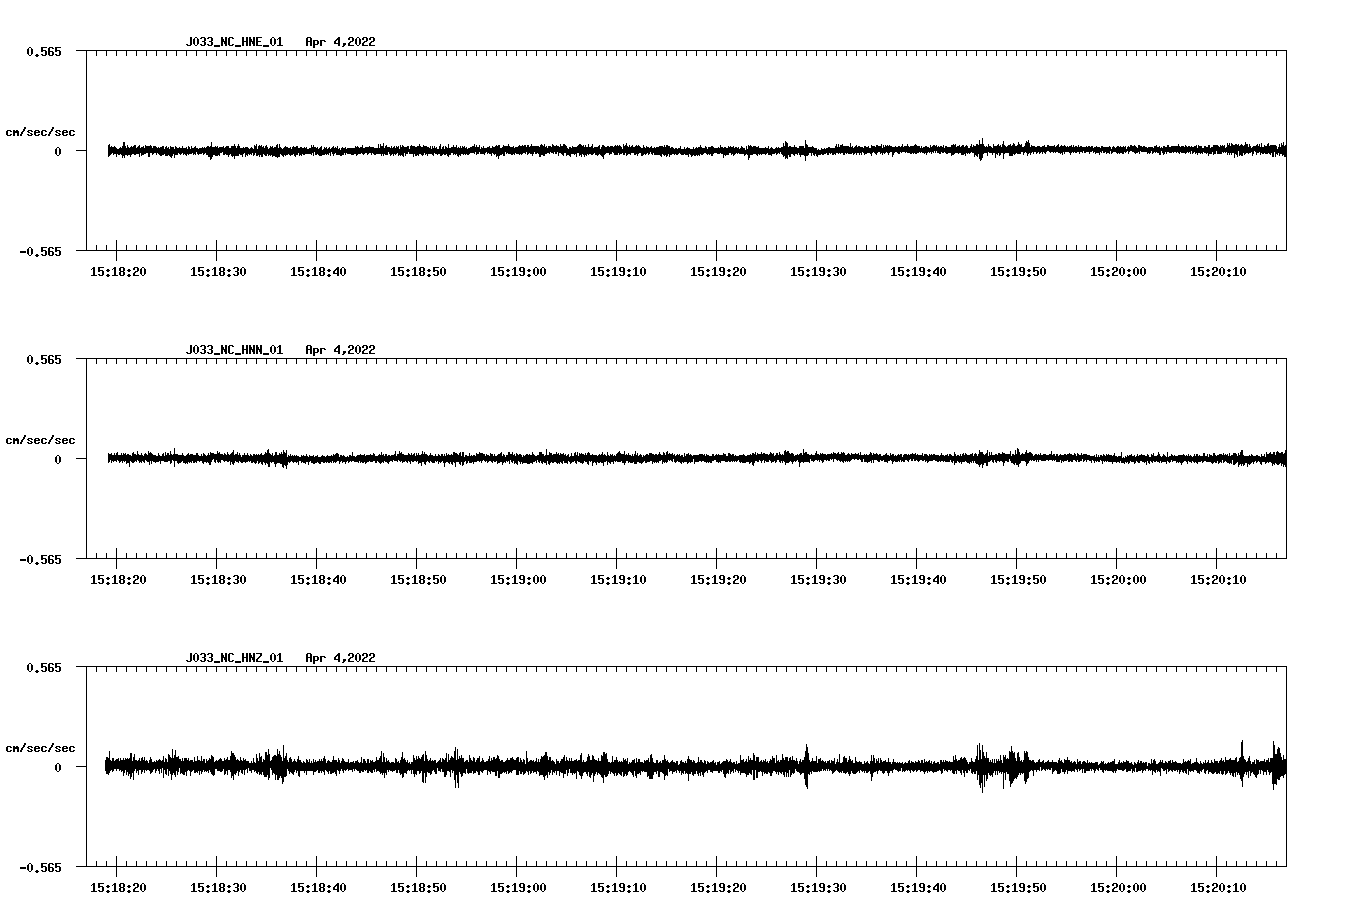Click 15:19:50 time label under HNE plot
The height and width of the screenshot is (924, 1358).
(x=1018, y=271)
